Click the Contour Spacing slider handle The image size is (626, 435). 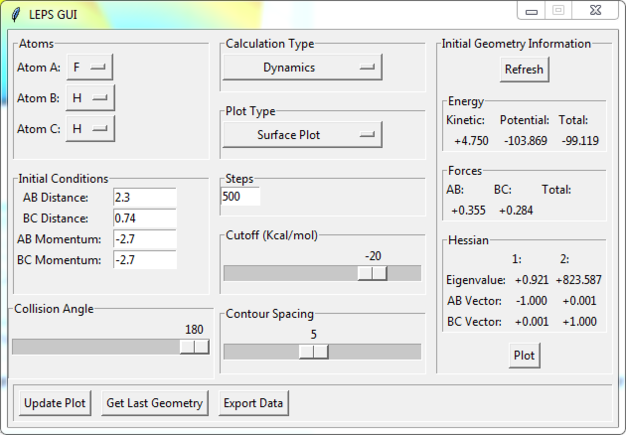pyautogui.click(x=313, y=351)
